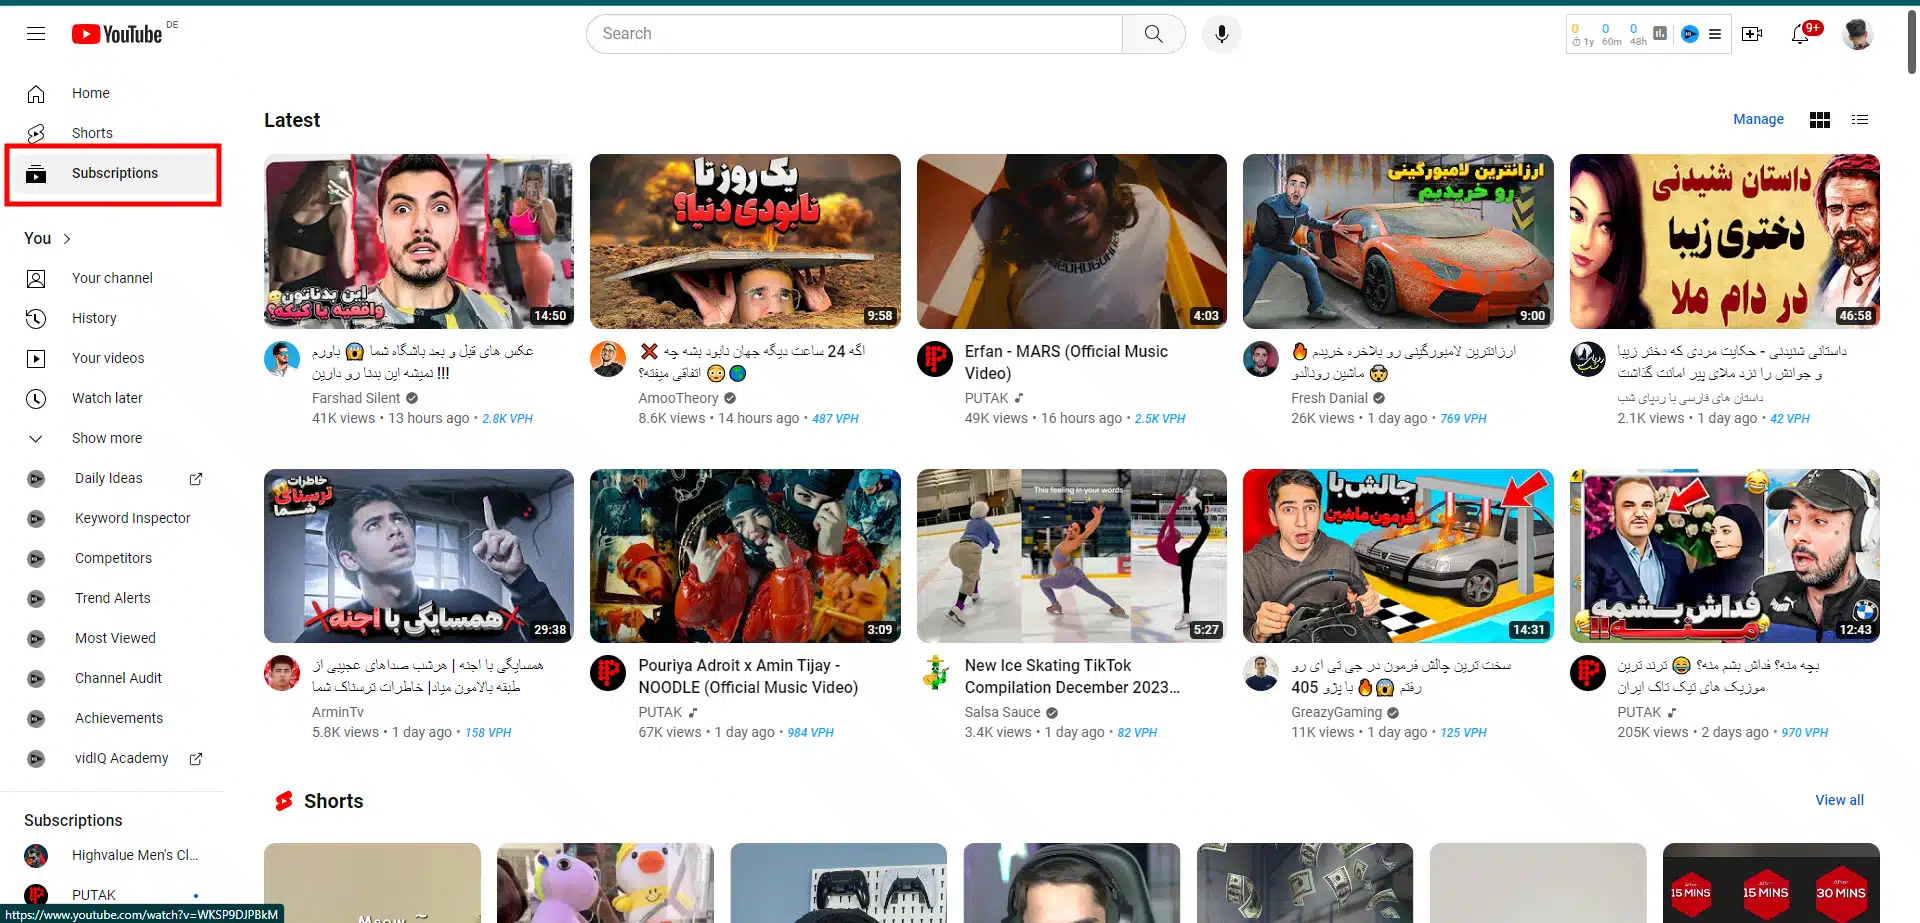Open Erfan - MARS video thumbnail

coord(1071,241)
